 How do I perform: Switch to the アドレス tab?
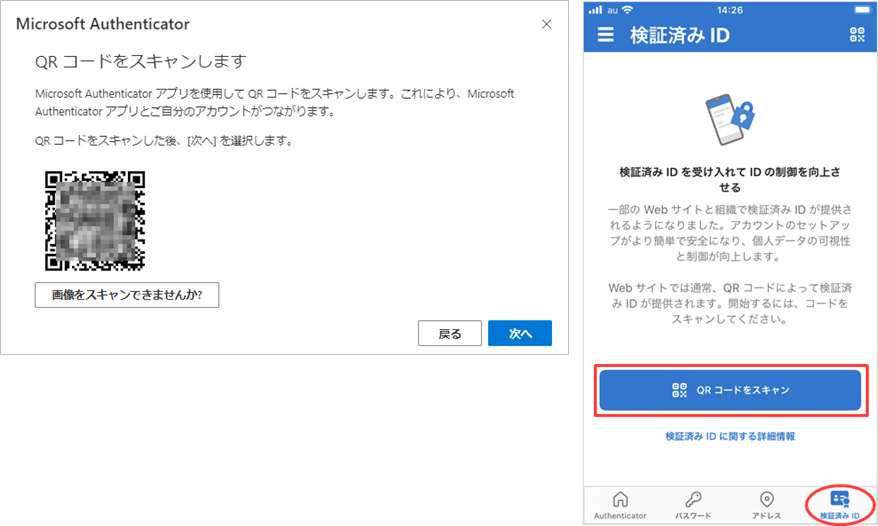click(767, 505)
